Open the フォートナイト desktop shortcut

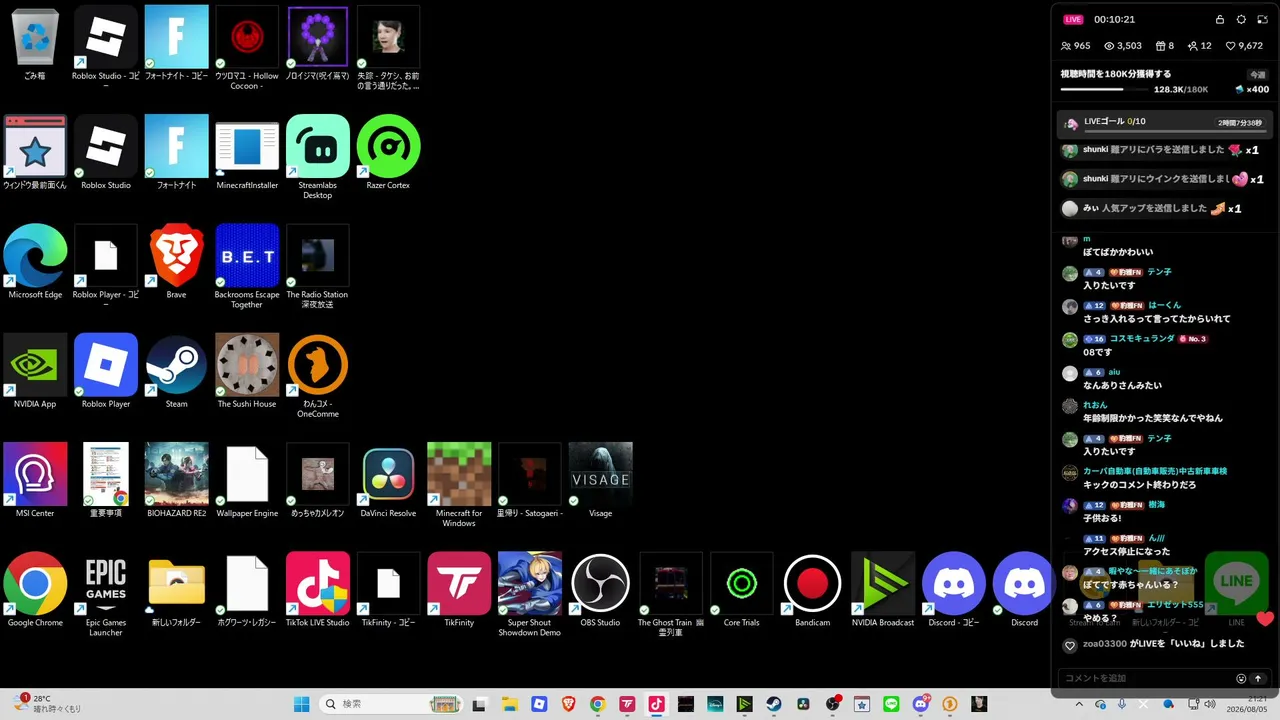(176, 153)
